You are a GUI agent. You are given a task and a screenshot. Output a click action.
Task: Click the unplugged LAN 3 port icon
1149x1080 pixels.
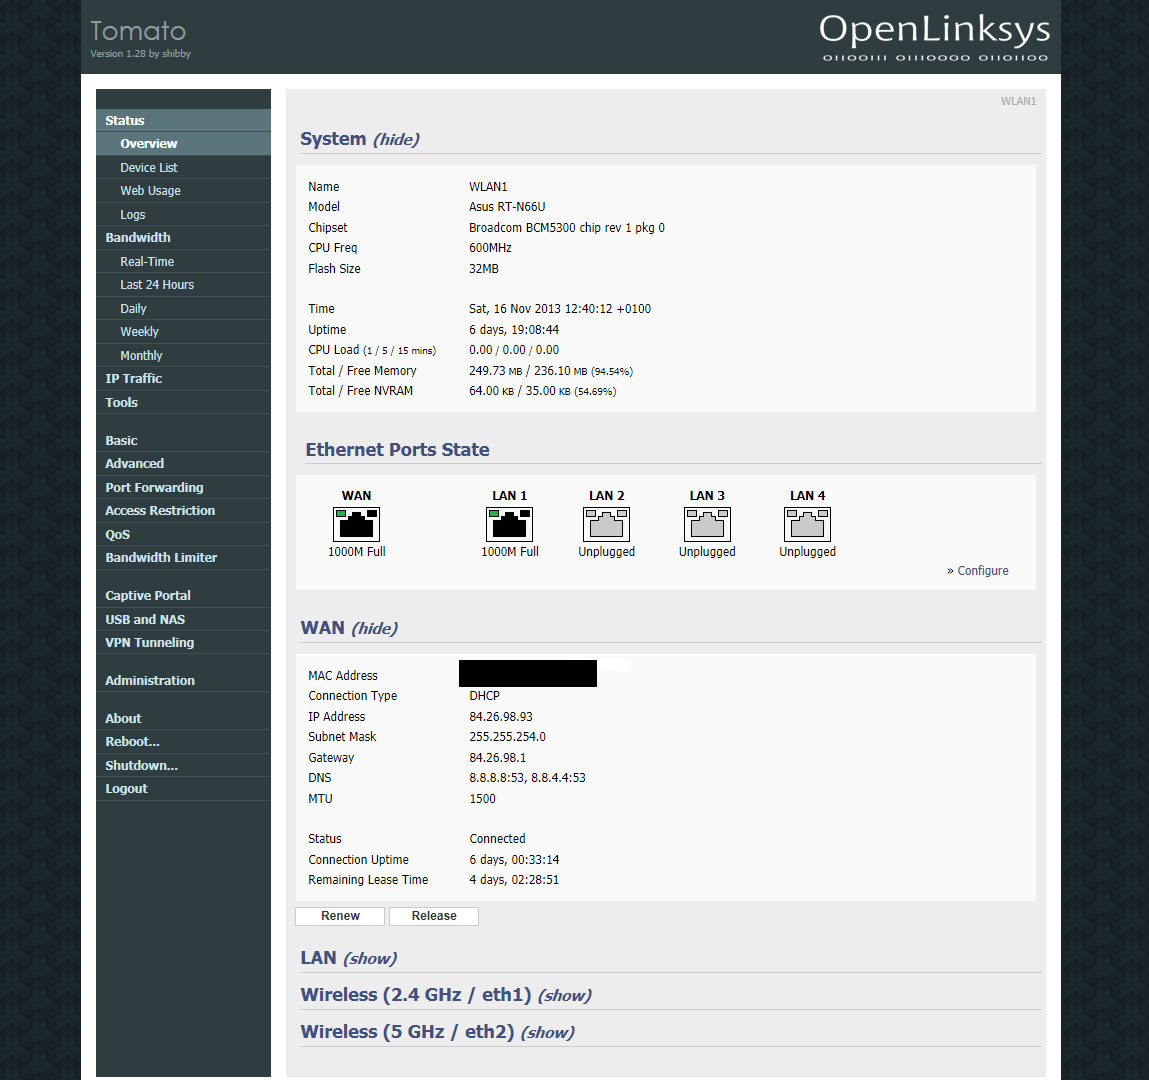707,524
